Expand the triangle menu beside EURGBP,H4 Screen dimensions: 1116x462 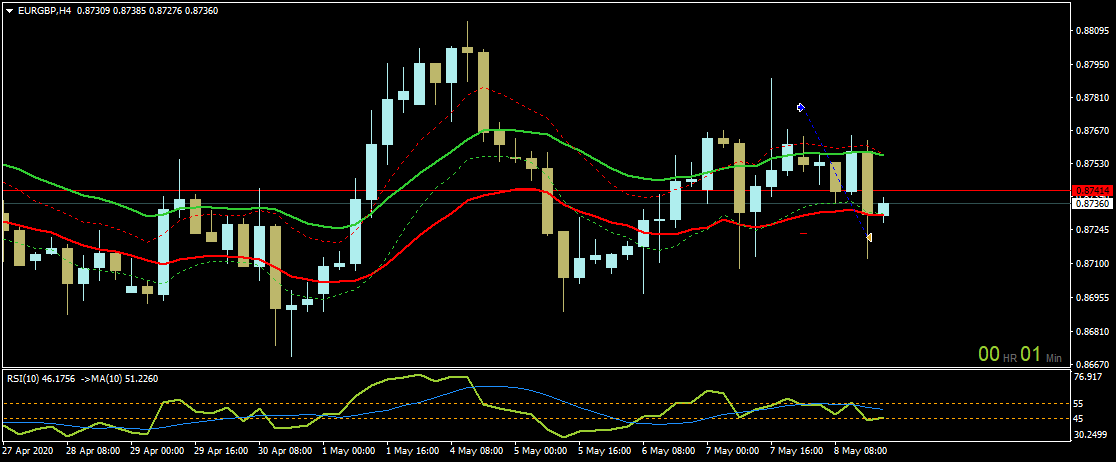tap(9, 11)
